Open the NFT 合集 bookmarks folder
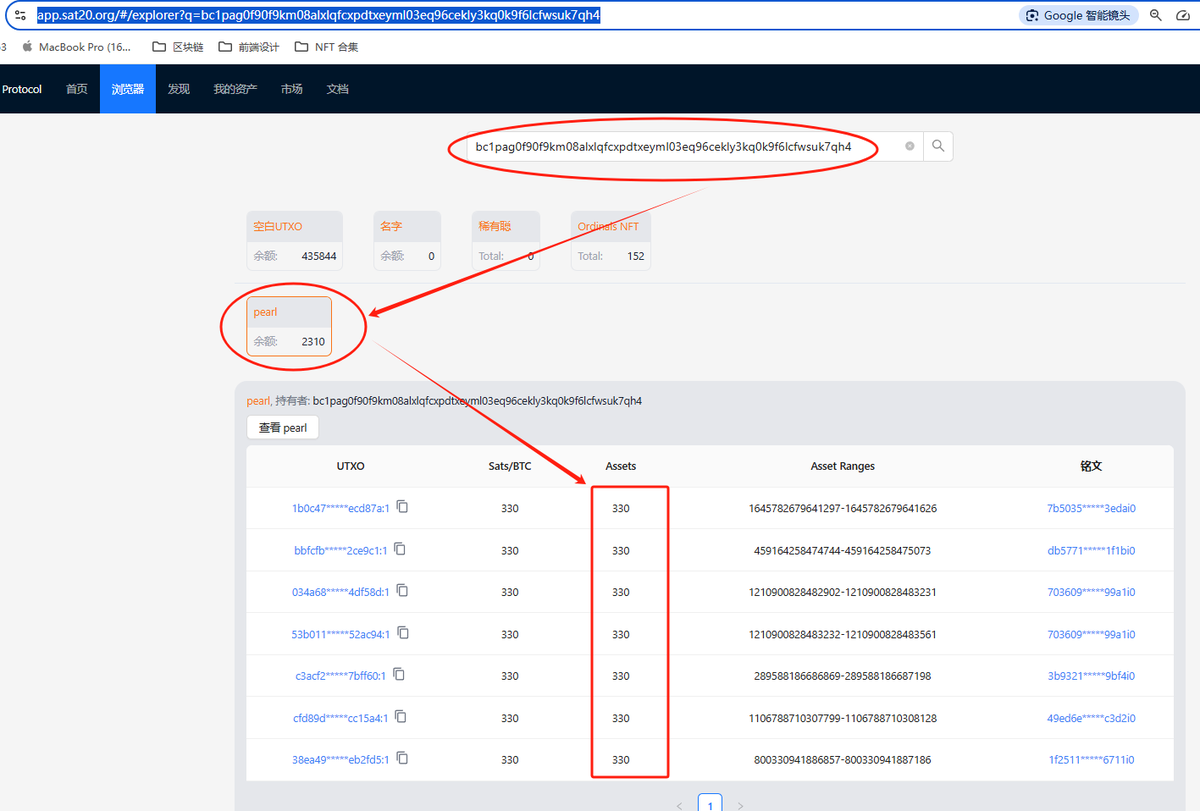 326,47
